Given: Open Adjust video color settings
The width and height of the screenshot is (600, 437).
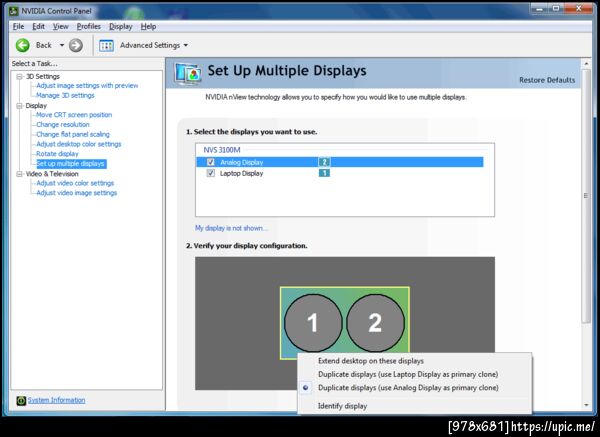Looking at the screenshot, I should point(75,183).
